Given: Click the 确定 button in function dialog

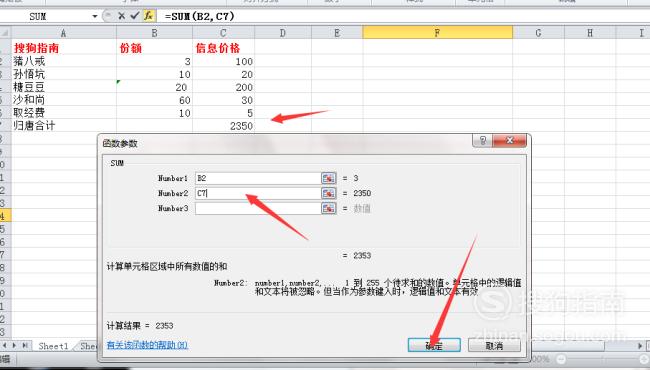Looking at the screenshot, I should pos(434,345).
